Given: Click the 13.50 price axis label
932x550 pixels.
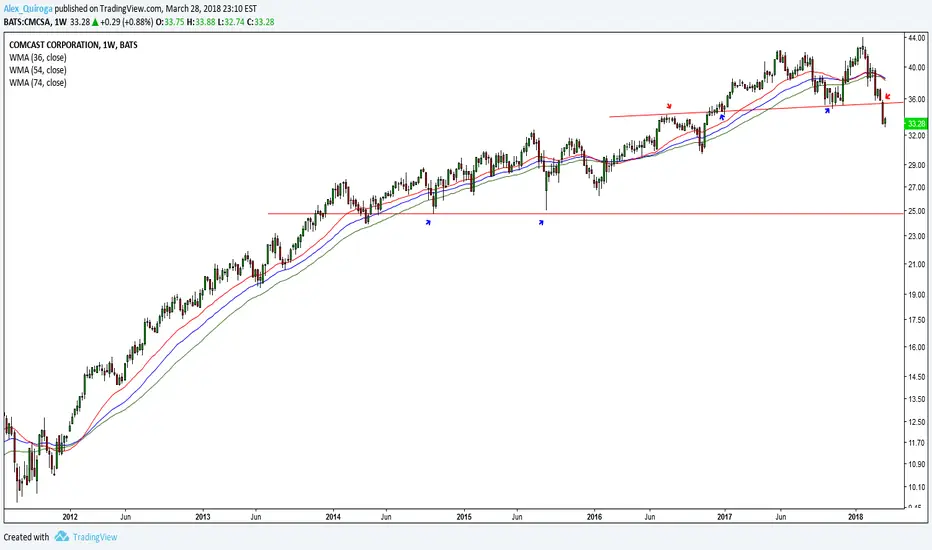Looking at the screenshot, I should [x=916, y=399].
